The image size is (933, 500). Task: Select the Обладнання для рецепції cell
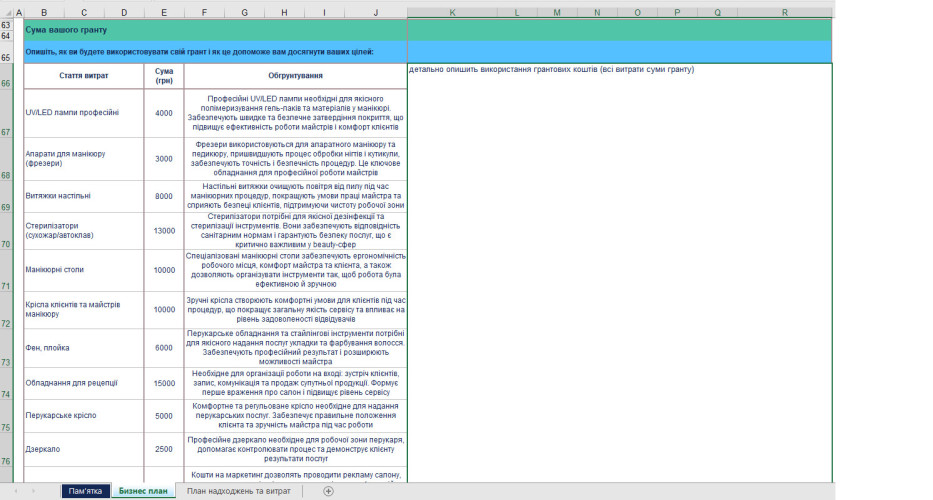tap(84, 383)
